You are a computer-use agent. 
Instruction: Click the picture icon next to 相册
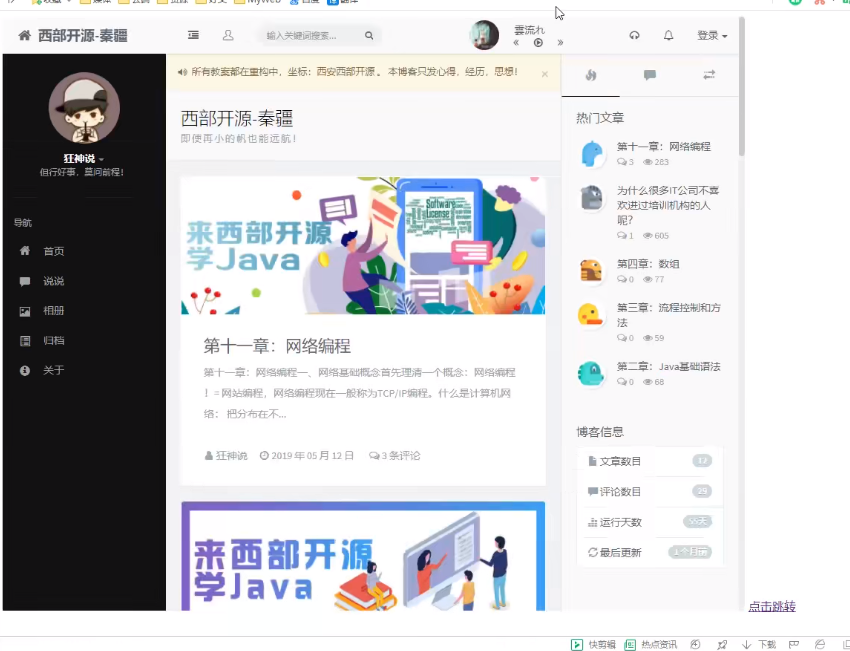tap(24, 311)
